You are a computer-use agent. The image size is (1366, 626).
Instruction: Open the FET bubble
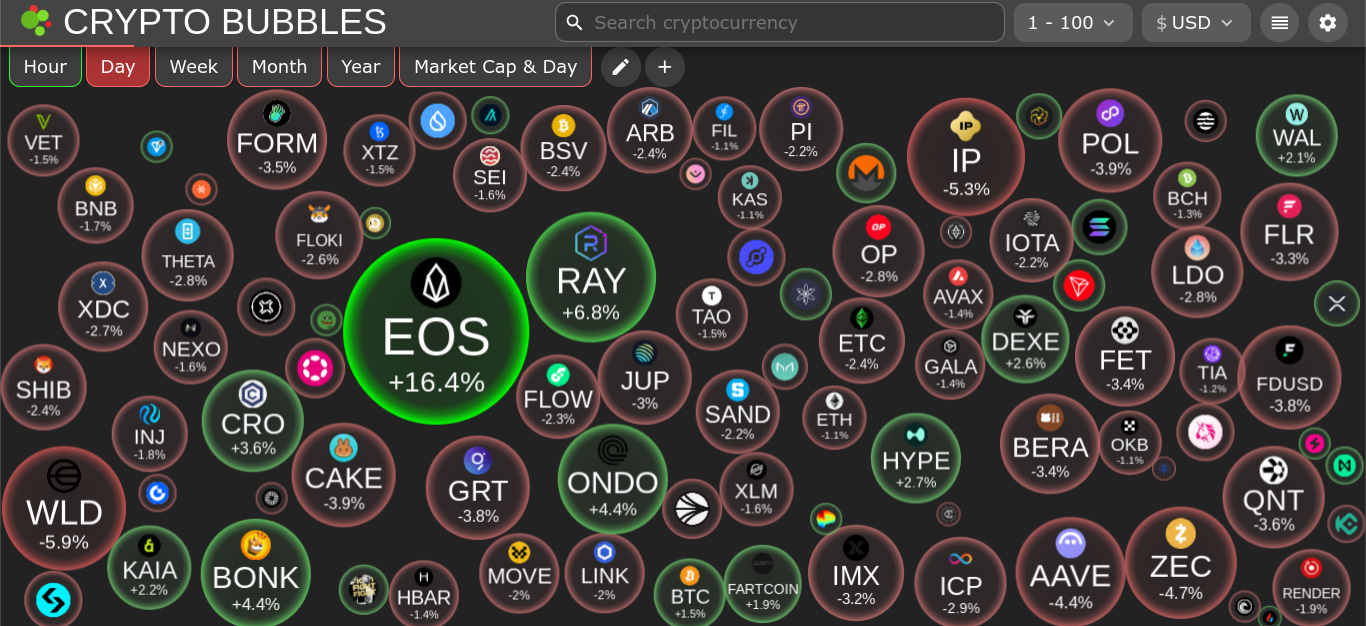(1125, 356)
